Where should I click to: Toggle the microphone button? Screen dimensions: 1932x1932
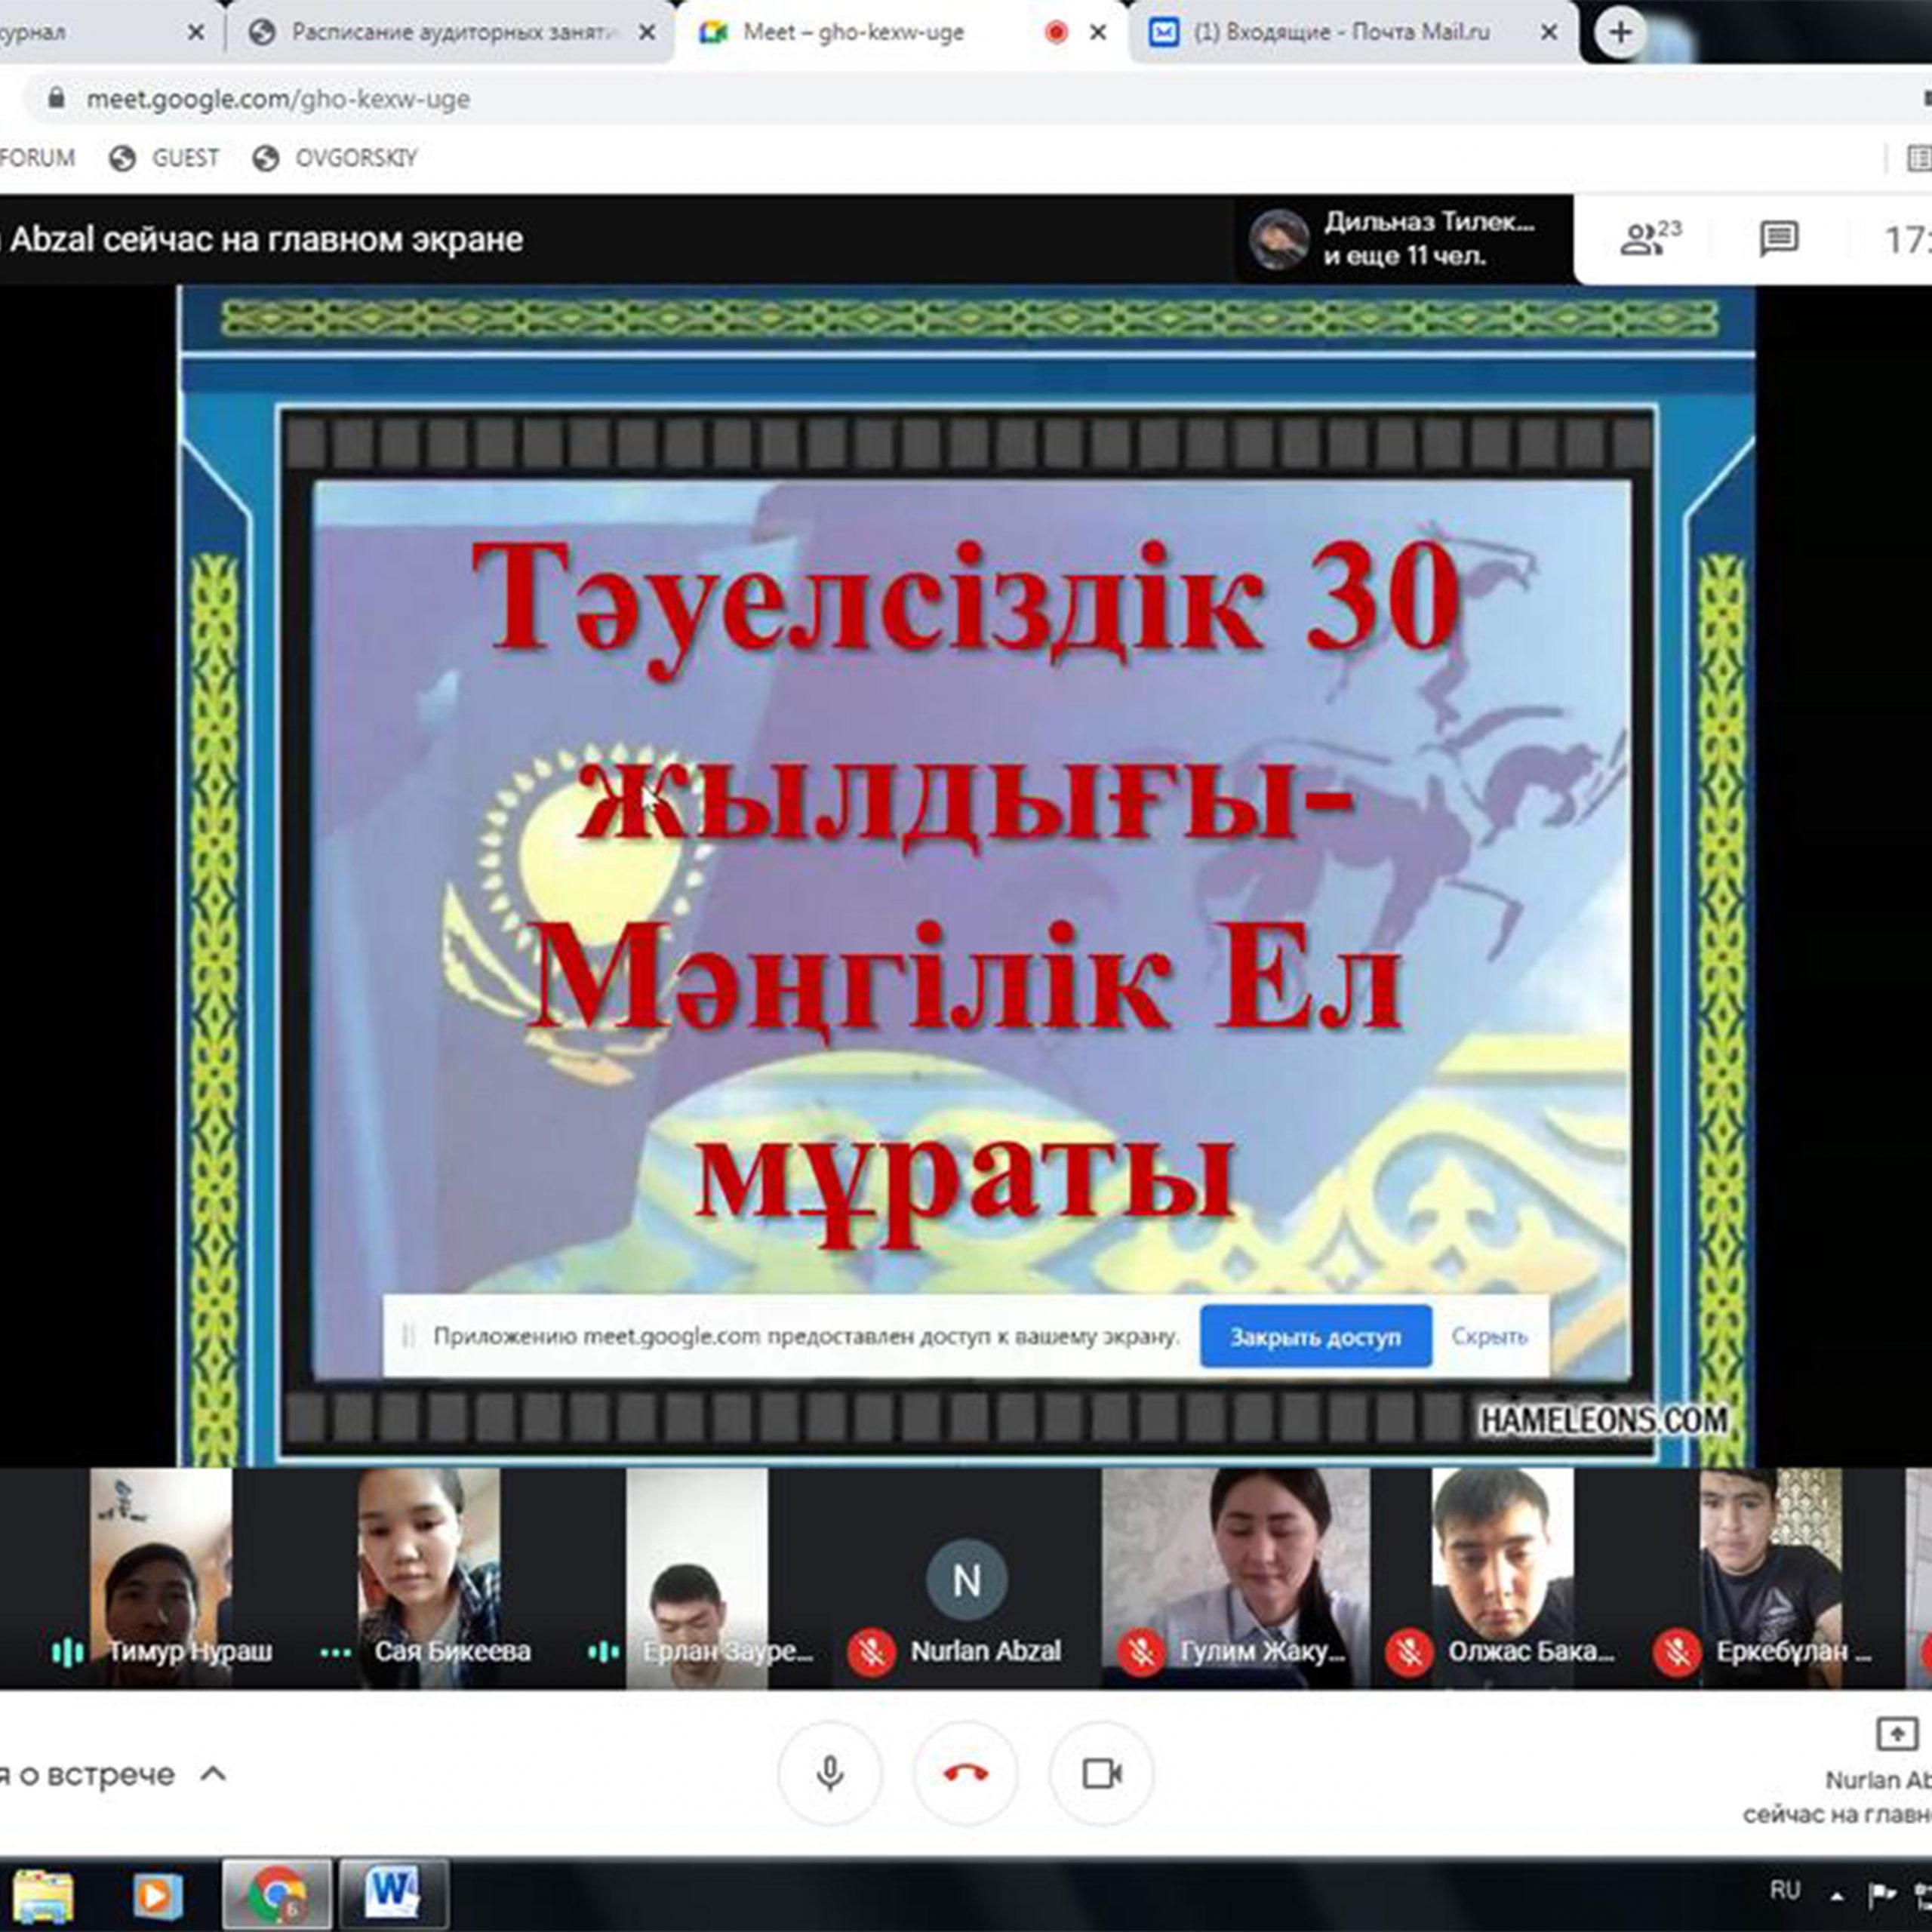(829, 1773)
